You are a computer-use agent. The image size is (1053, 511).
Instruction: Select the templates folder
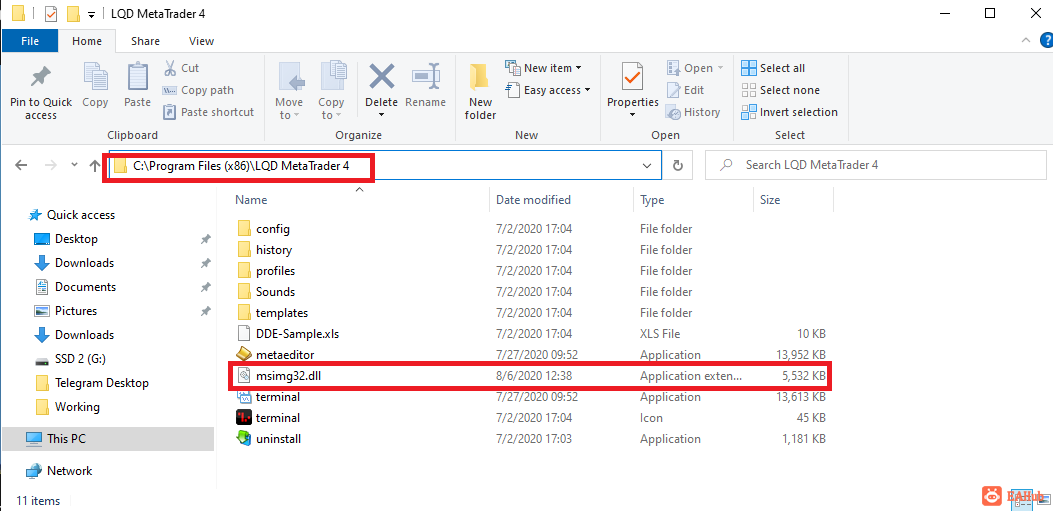point(531,313)
